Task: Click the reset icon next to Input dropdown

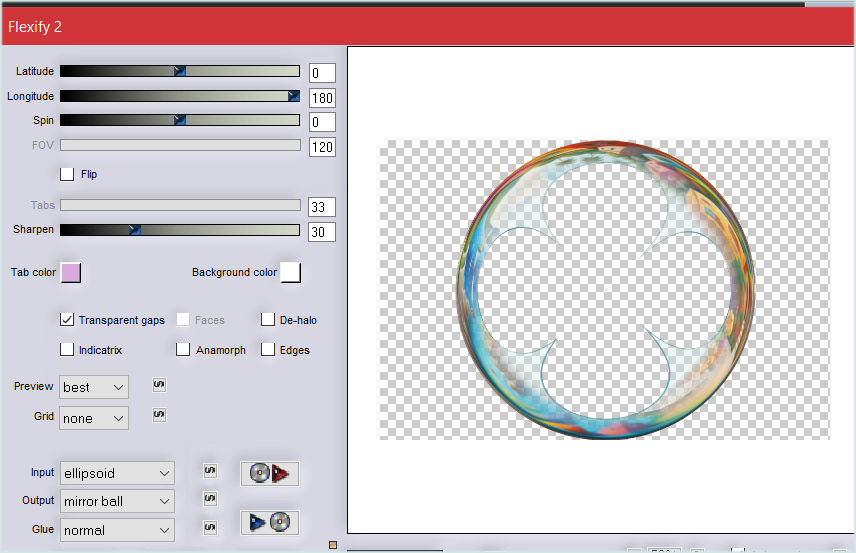Action: [x=210, y=471]
